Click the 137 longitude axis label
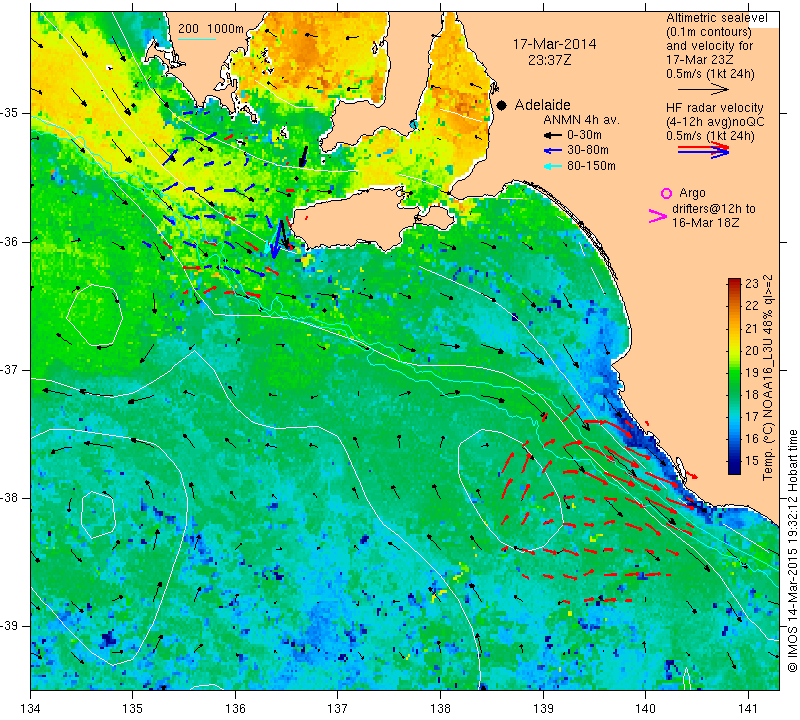 point(338,709)
